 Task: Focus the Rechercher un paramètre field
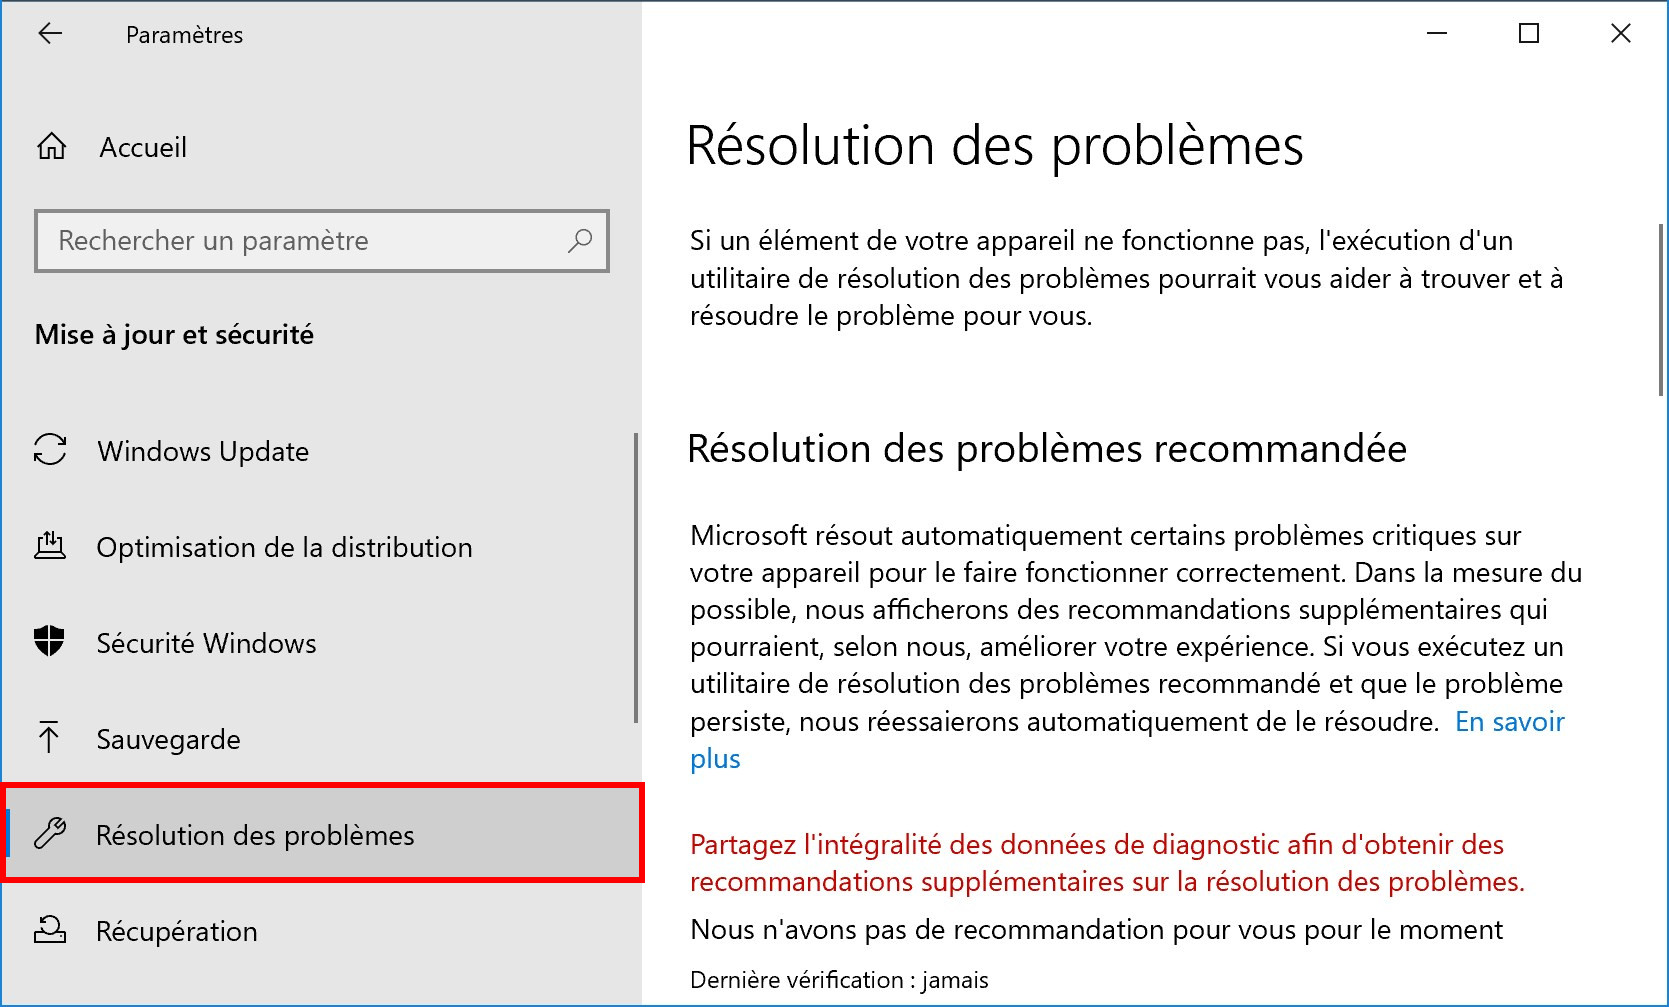(x=322, y=241)
